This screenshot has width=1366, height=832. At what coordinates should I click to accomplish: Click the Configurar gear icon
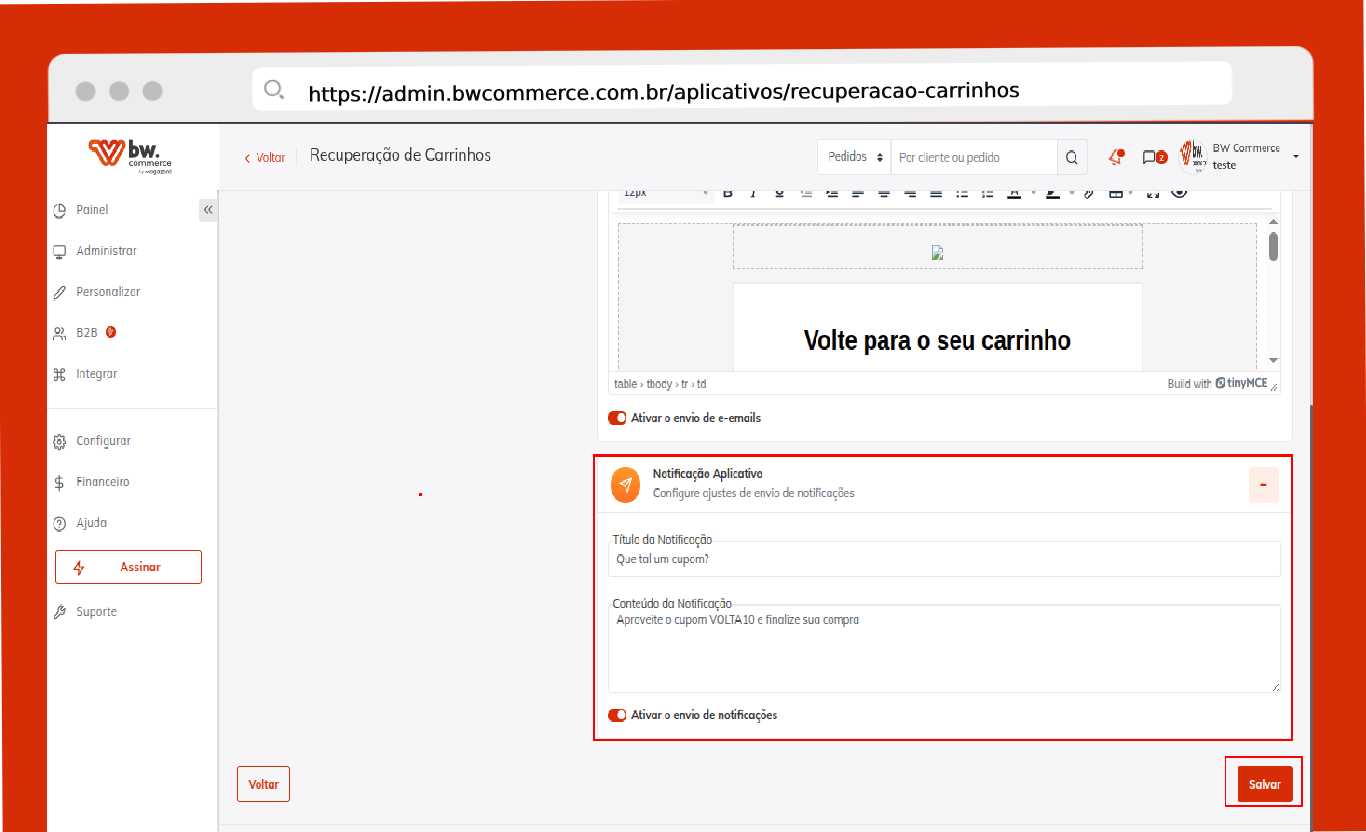59,441
